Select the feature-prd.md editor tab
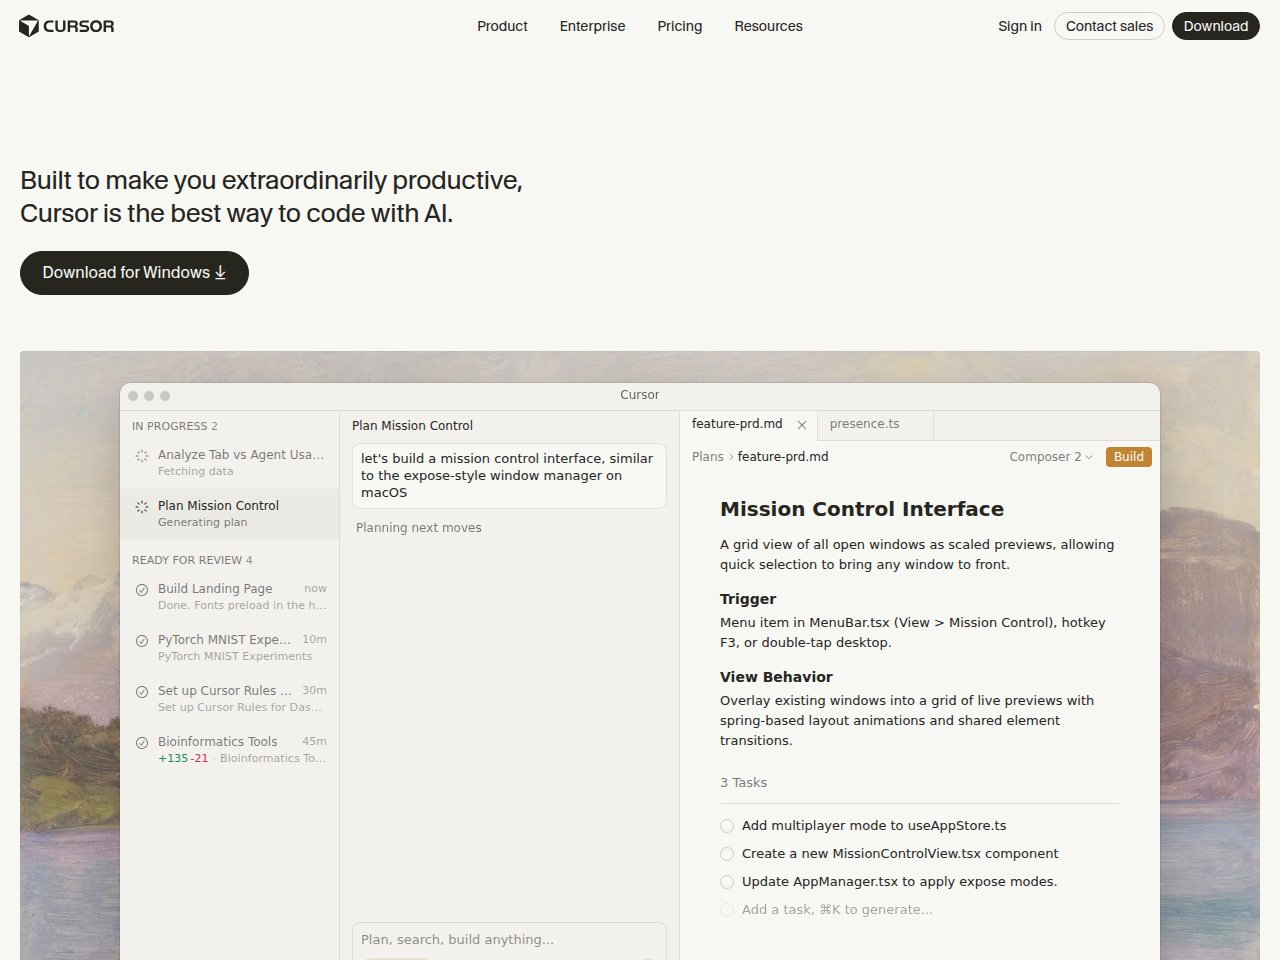Image resolution: width=1280 pixels, height=960 pixels. [x=737, y=424]
